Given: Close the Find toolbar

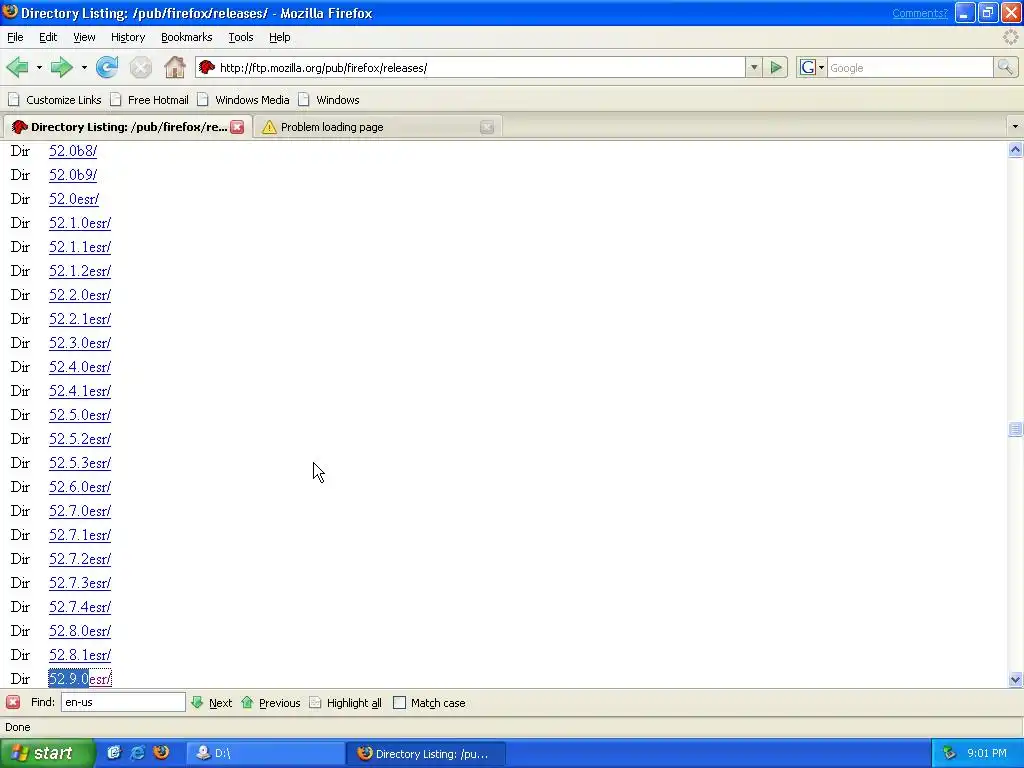Looking at the screenshot, I should 13,703.
